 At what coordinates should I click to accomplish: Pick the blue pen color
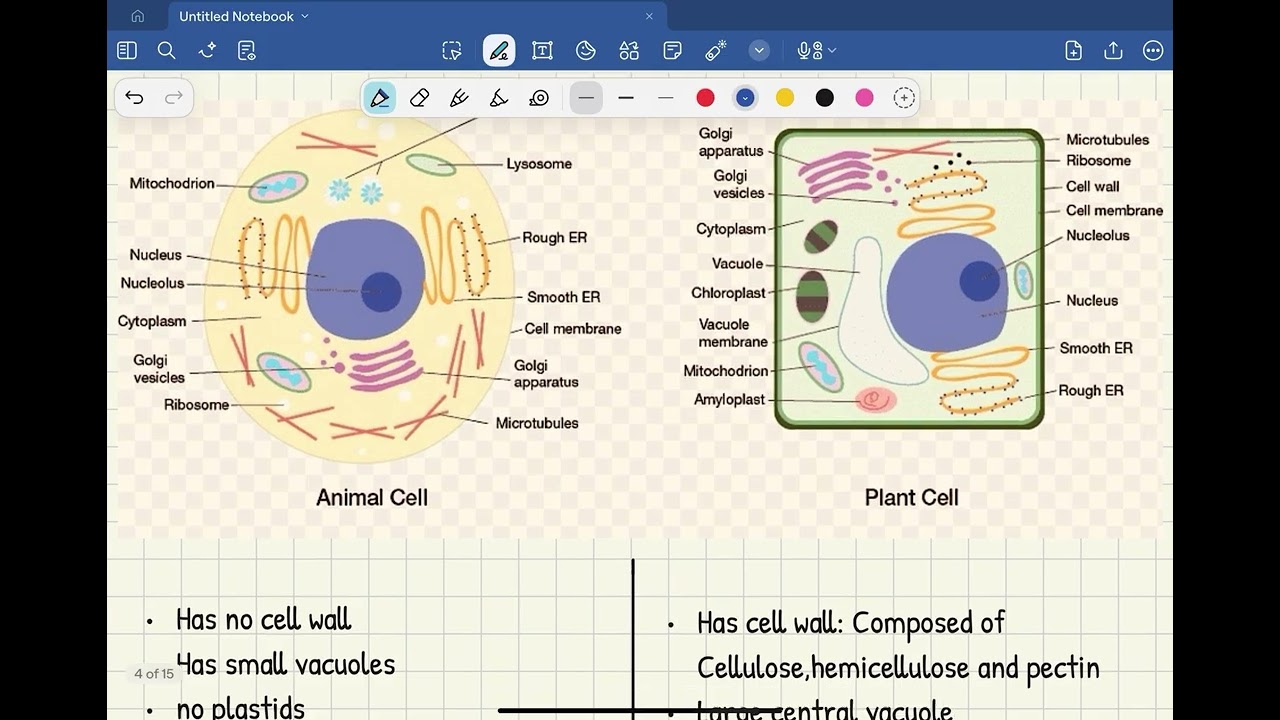coord(745,97)
